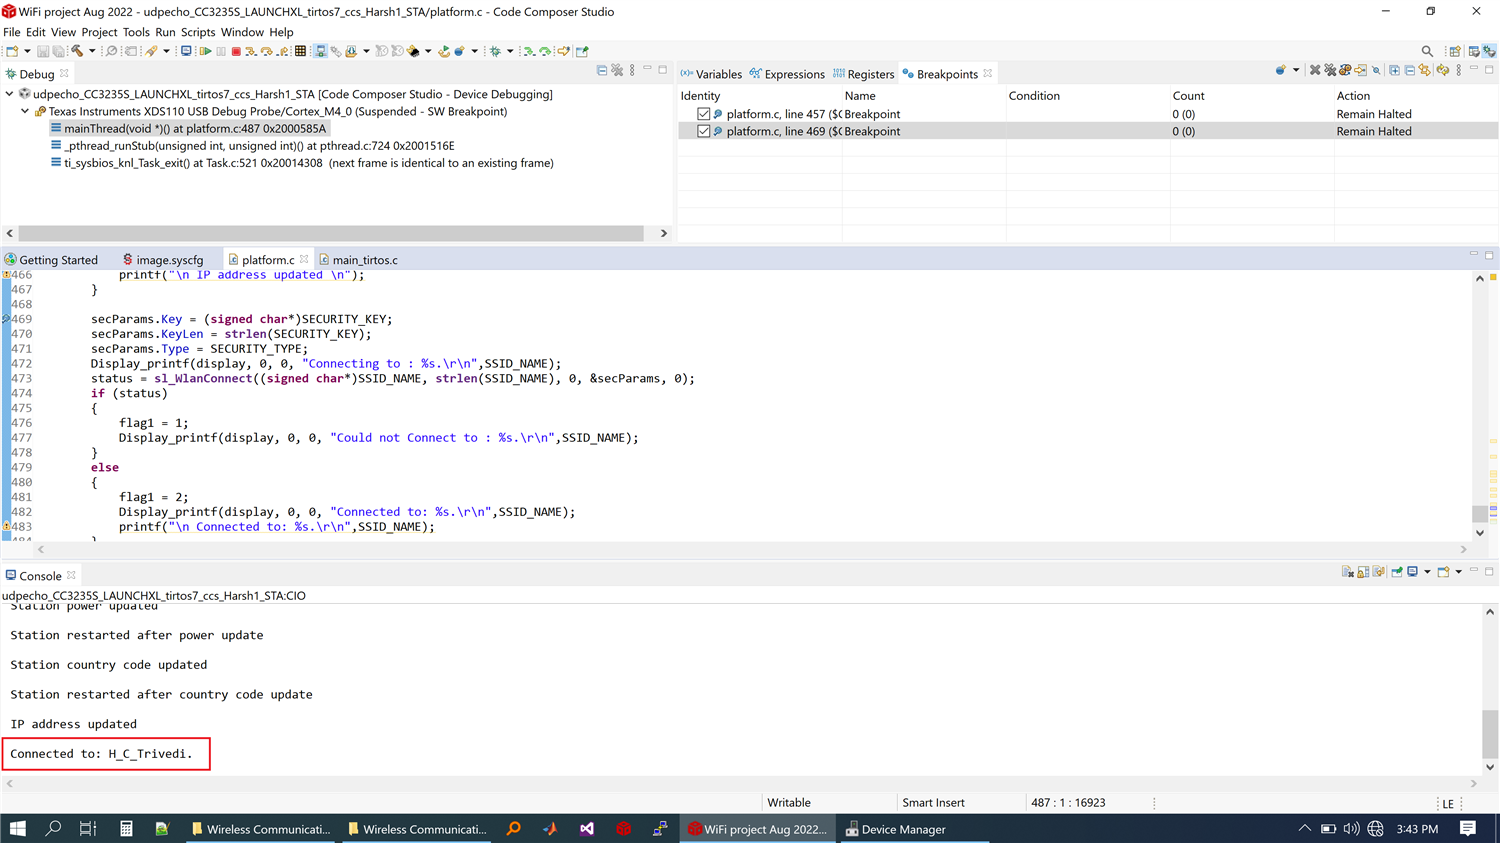The height and width of the screenshot is (843, 1500).
Task: Click Debug view horizontal scrollbar
Action: pyautogui.click(x=331, y=233)
